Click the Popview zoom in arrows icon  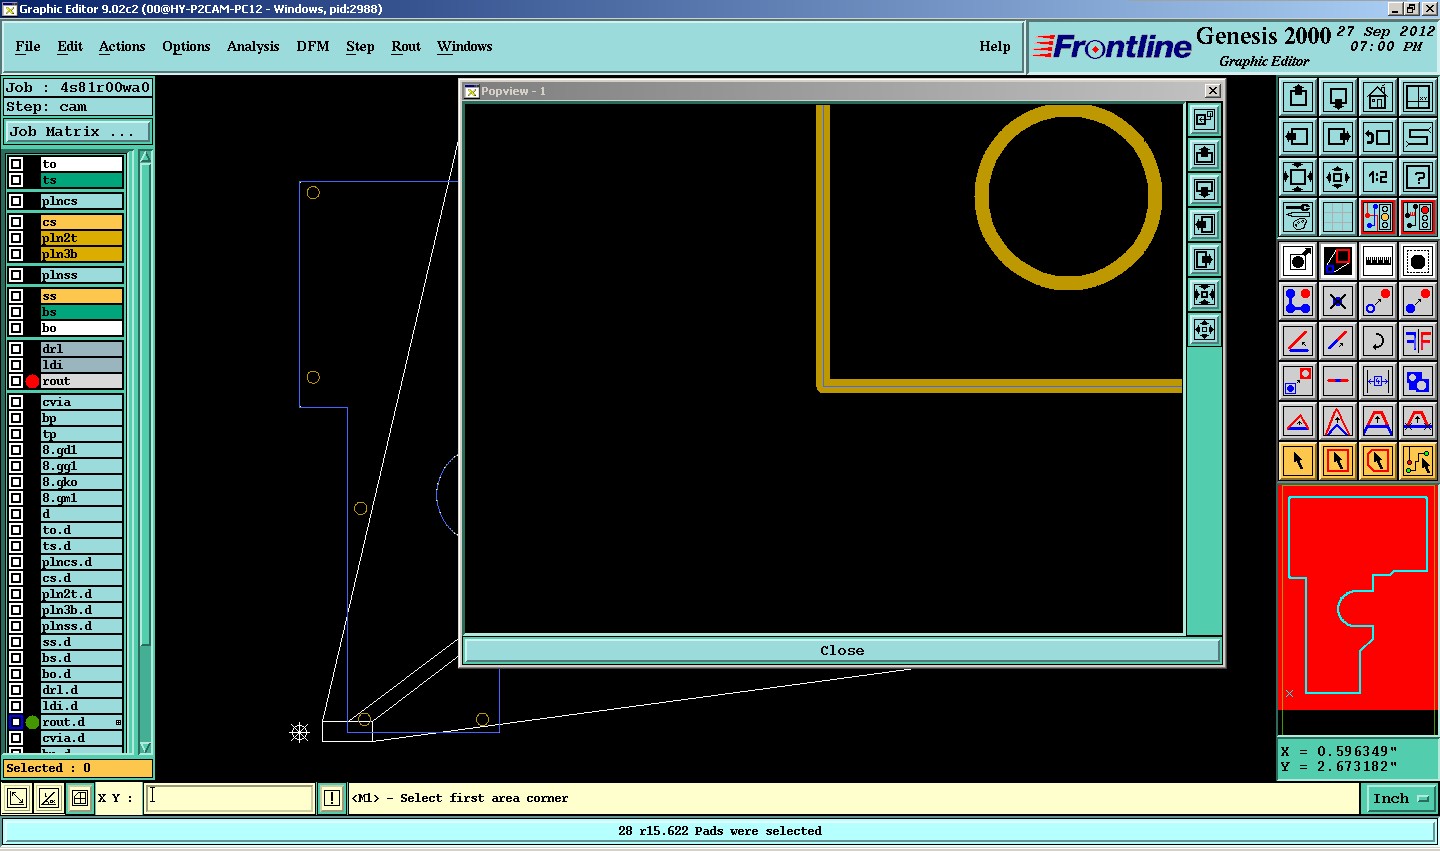click(1204, 294)
